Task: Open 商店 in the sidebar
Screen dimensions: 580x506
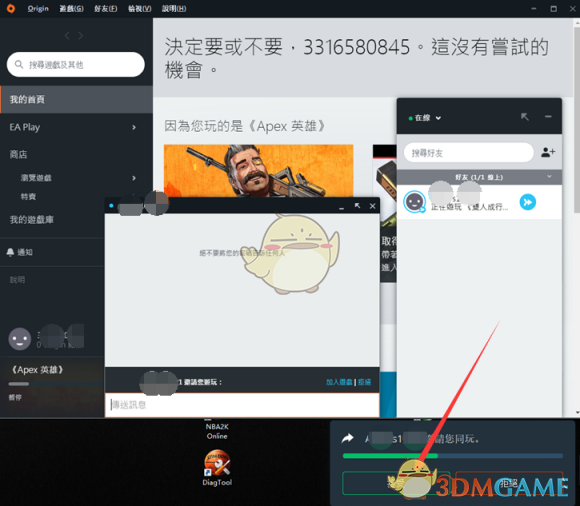Action: pyautogui.click(x=18, y=154)
